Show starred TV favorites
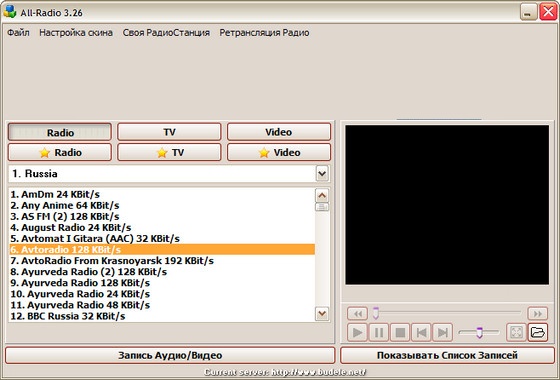Viewport: 560px width, 380px height. [x=169, y=152]
